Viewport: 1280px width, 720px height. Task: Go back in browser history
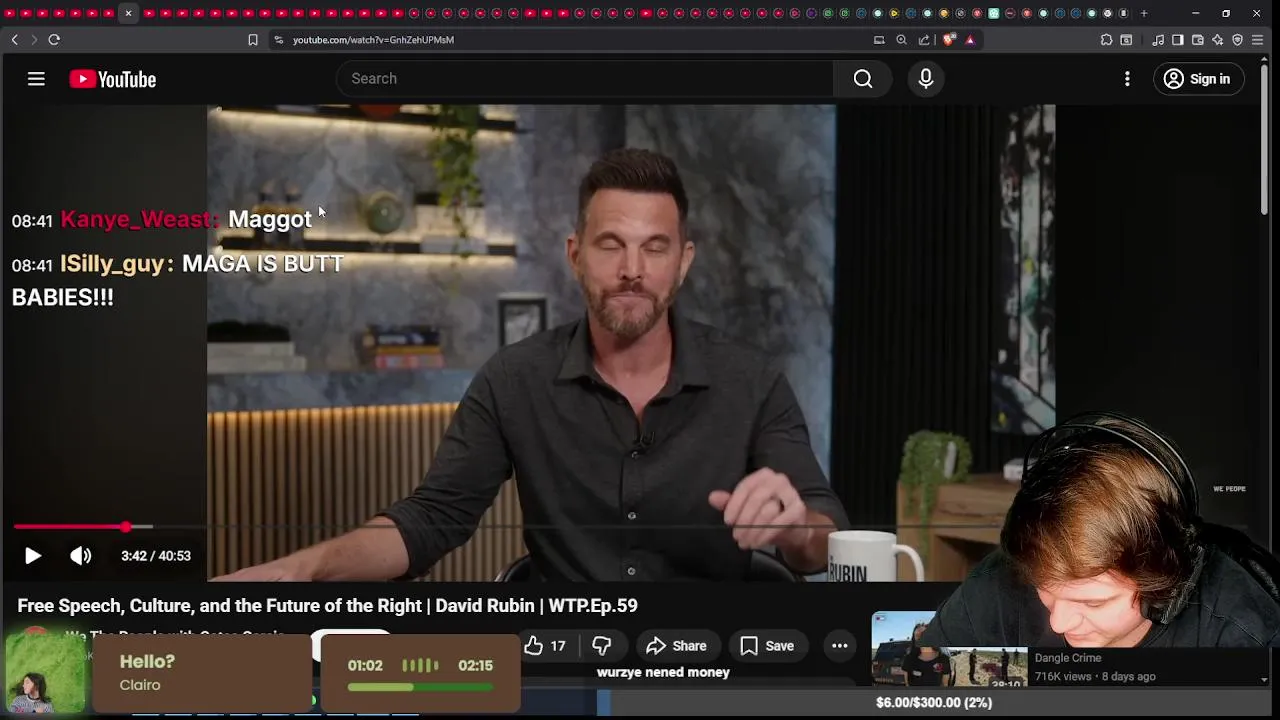coord(14,40)
